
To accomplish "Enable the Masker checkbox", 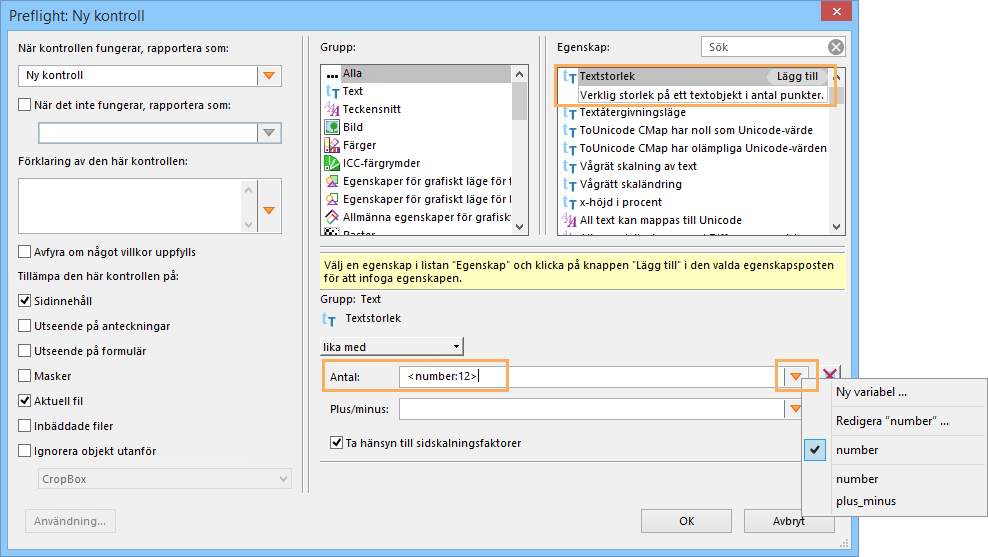I will [x=26, y=376].
